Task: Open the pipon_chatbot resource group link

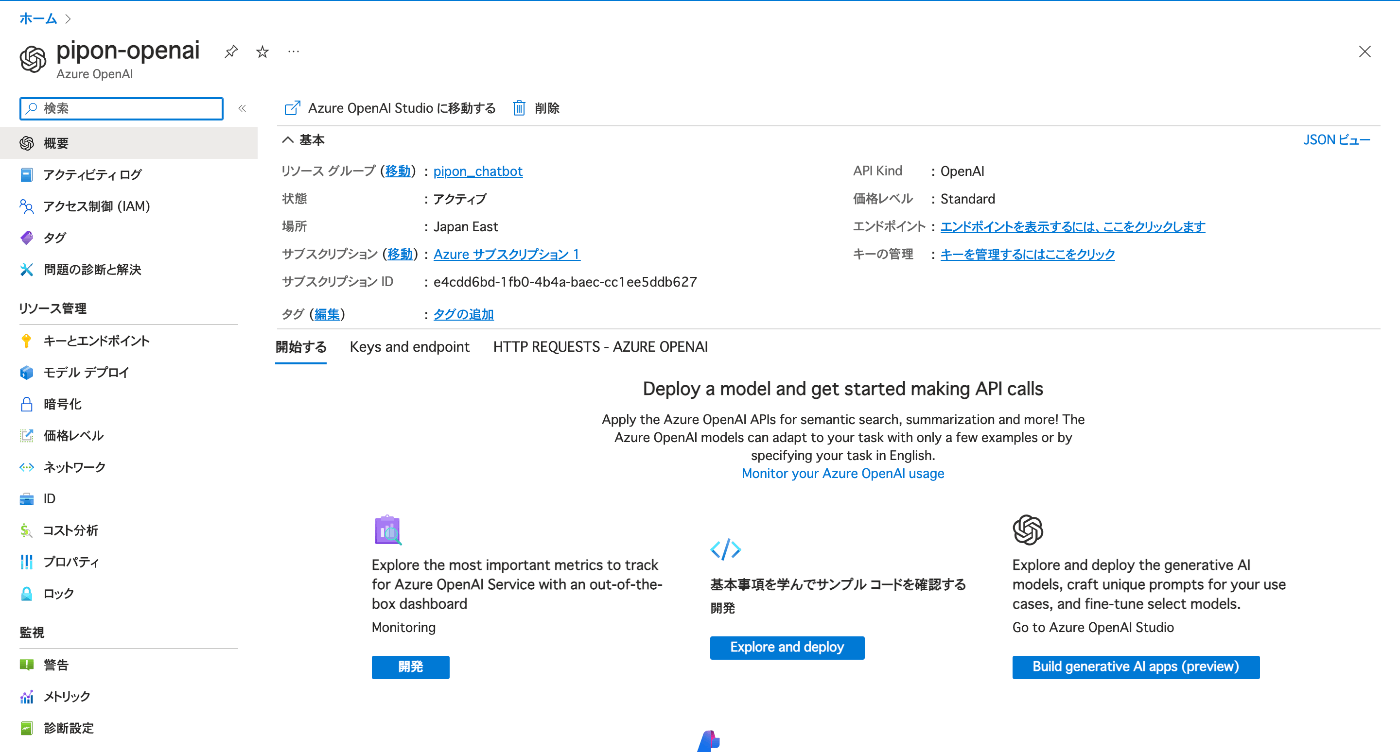Action: pos(478,171)
